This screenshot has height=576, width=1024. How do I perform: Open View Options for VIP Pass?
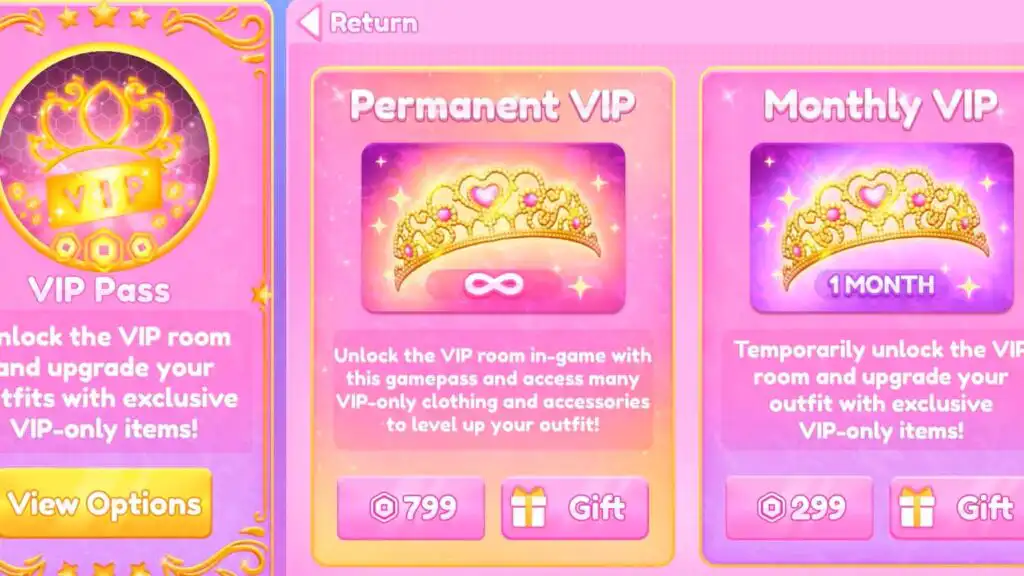(104, 504)
